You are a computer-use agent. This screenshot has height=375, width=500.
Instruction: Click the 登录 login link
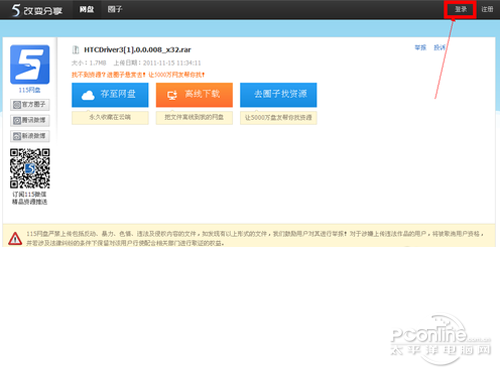click(x=461, y=9)
